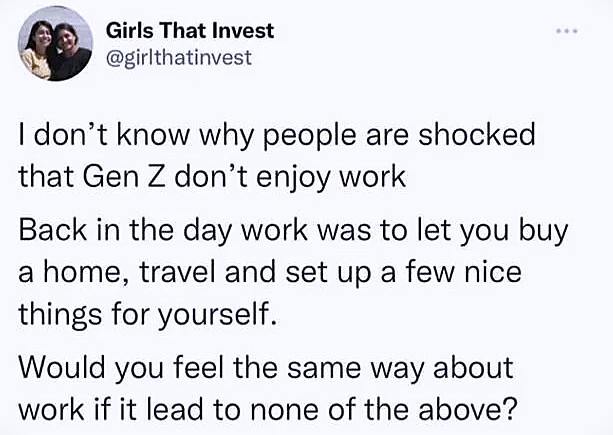Click the Girls That Invest profile picture

[55, 45]
